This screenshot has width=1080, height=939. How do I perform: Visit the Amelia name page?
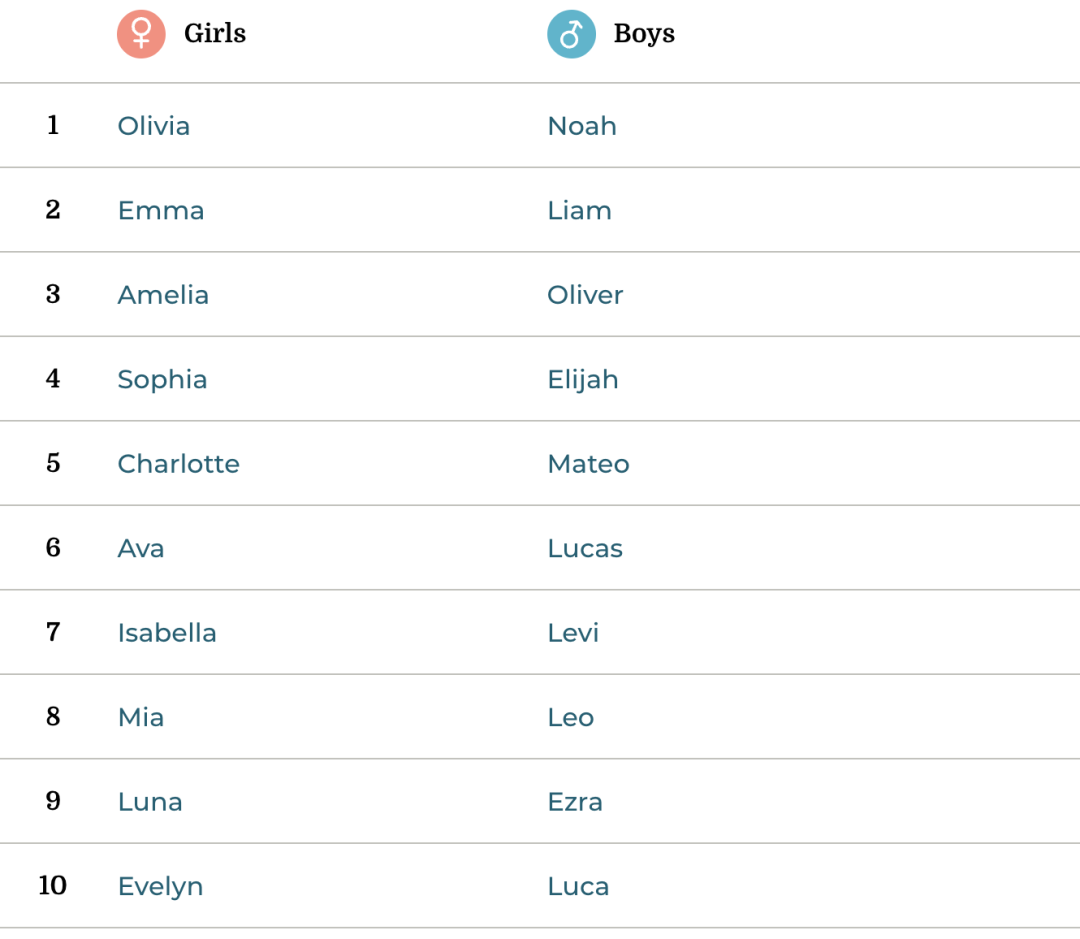point(163,295)
